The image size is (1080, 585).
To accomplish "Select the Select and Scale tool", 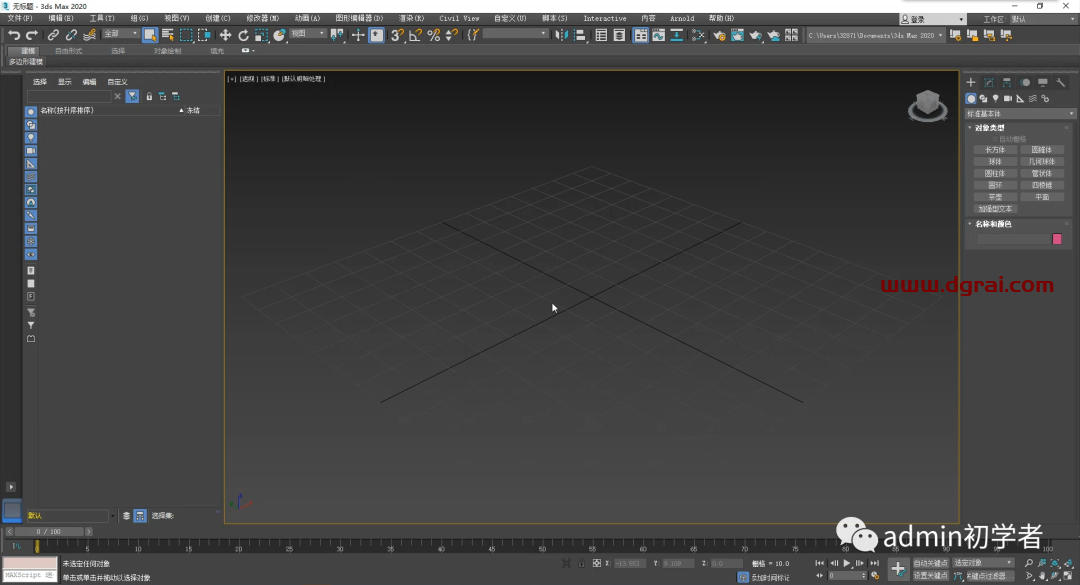I will click(261, 35).
